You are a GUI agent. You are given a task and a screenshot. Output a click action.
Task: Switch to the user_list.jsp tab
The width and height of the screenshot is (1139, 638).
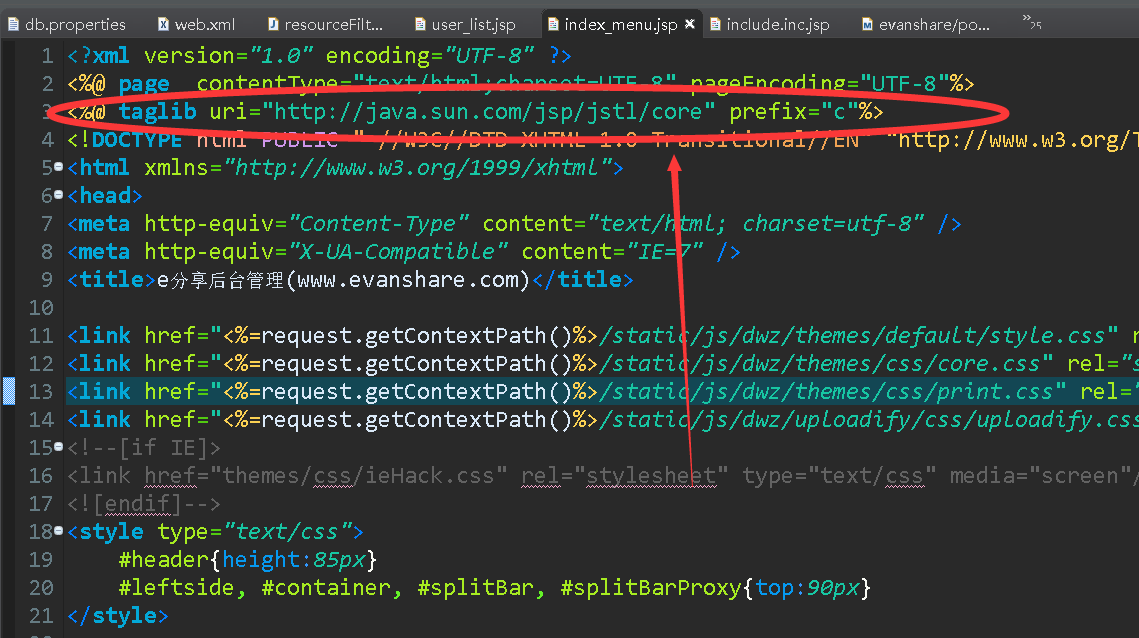point(466,24)
